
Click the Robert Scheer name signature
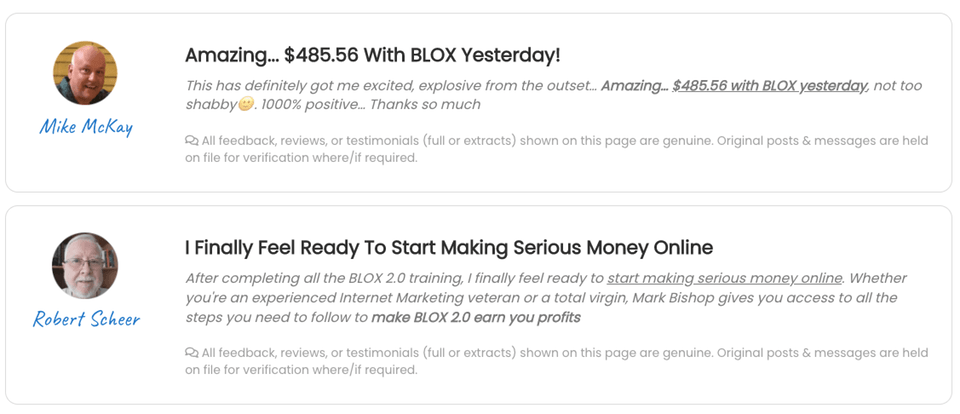coord(86,319)
